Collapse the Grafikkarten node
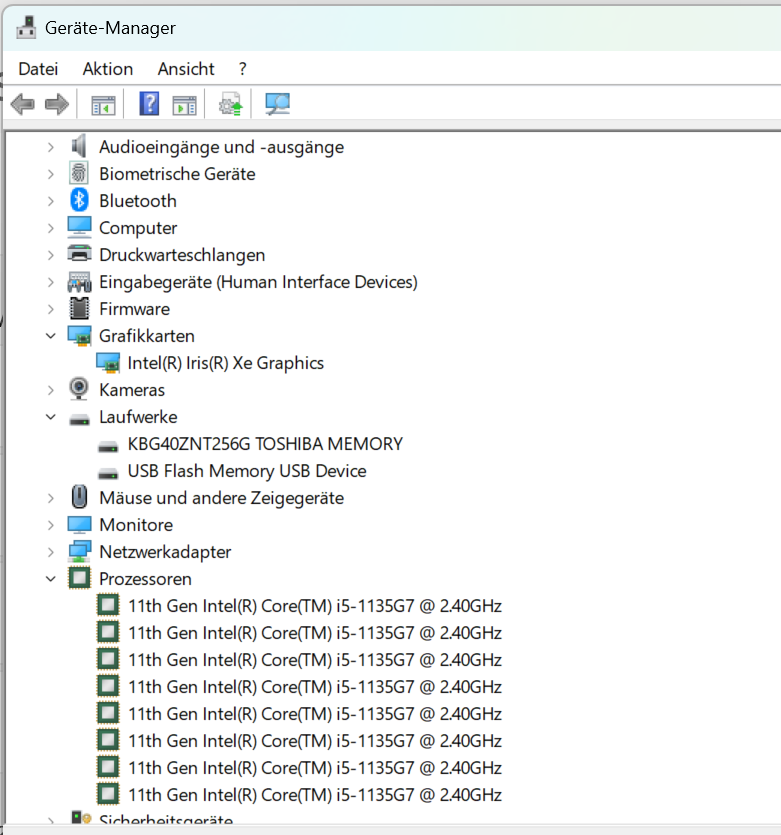Screen dimensions: 781x835 click(x=51, y=336)
